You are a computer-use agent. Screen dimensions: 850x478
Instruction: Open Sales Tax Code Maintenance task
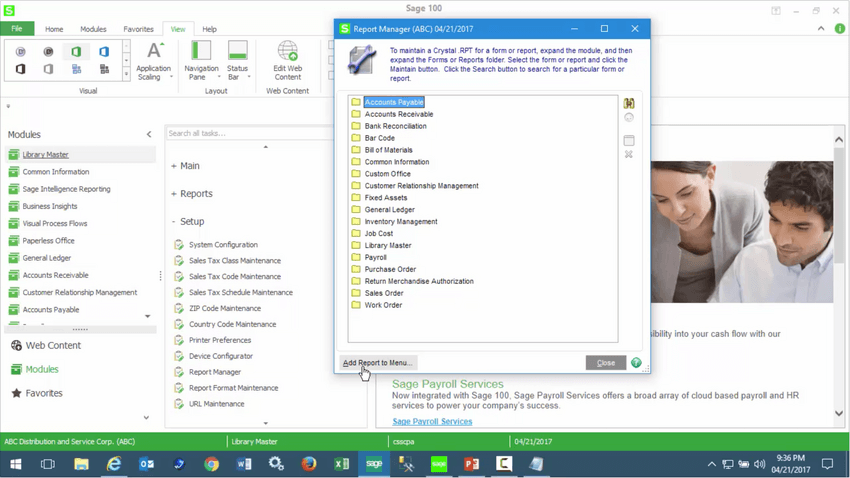(235, 276)
